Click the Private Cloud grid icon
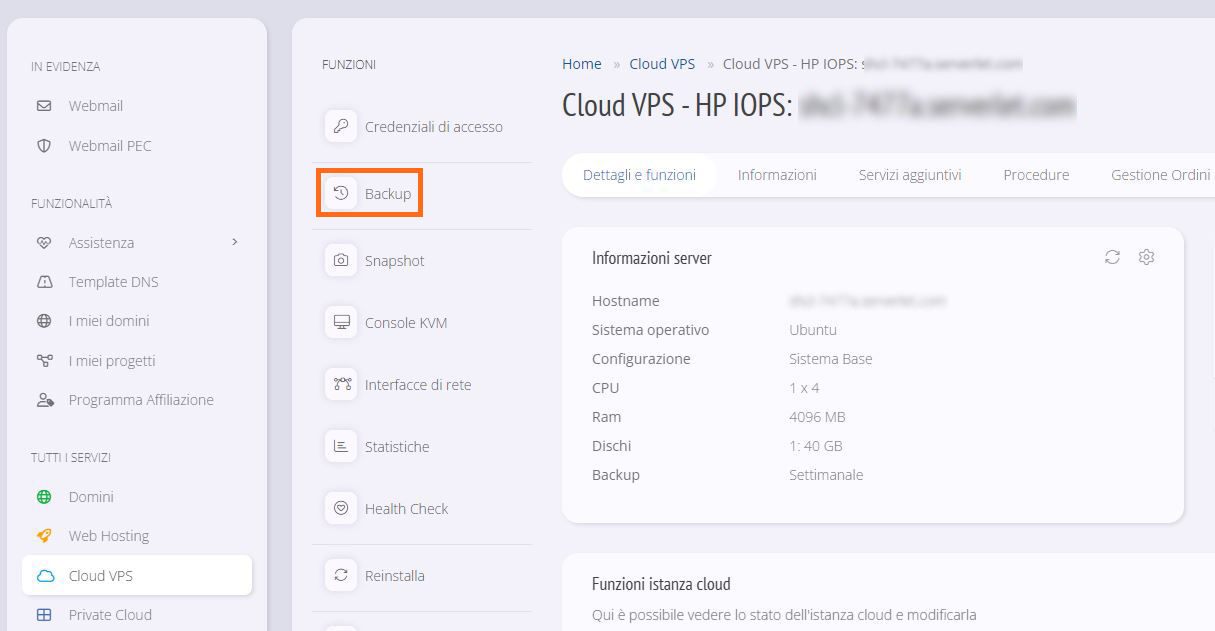Image resolution: width=1215 pixels, height=631 pixels. pyautogui.click(x=44, y=615)
